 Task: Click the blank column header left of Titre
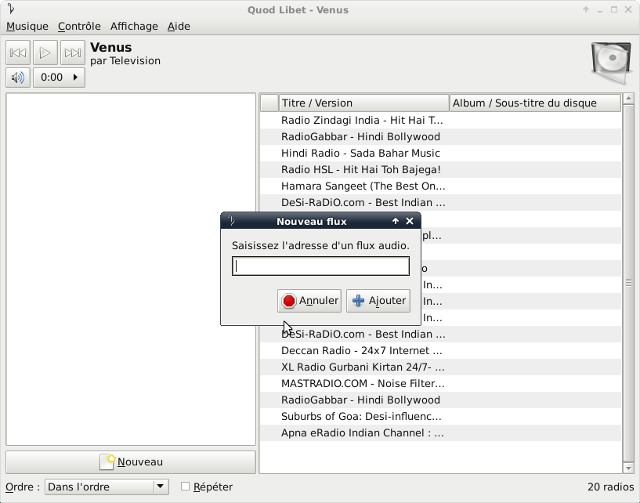pyautogui.click(x=269, y=103)
